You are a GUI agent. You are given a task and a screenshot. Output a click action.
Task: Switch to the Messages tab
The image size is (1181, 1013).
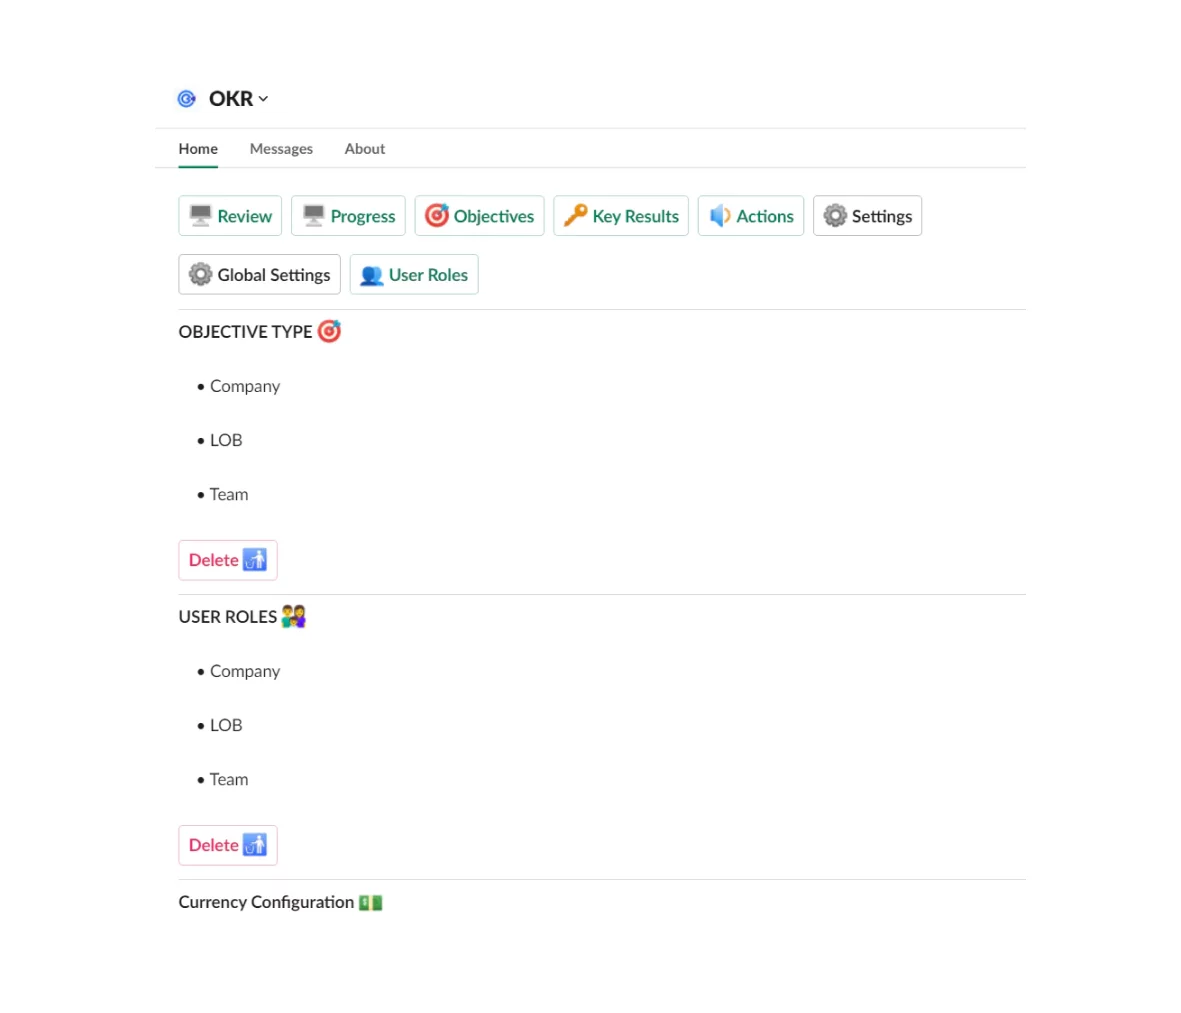point(281,148)
